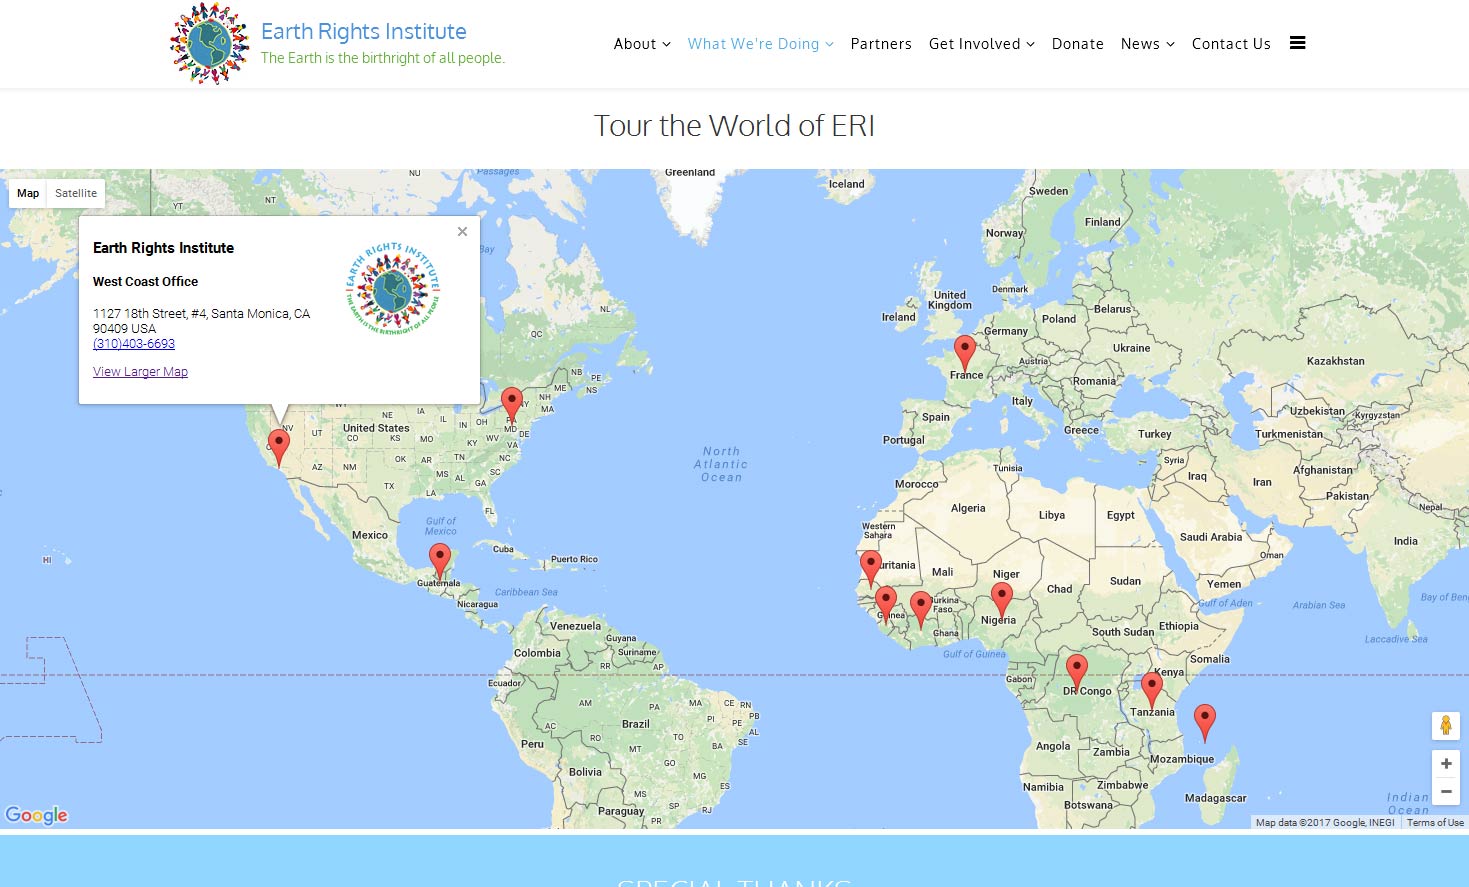Switch to default Map view
This screenshot has height=887, width=1469.
tap(28, 193)
